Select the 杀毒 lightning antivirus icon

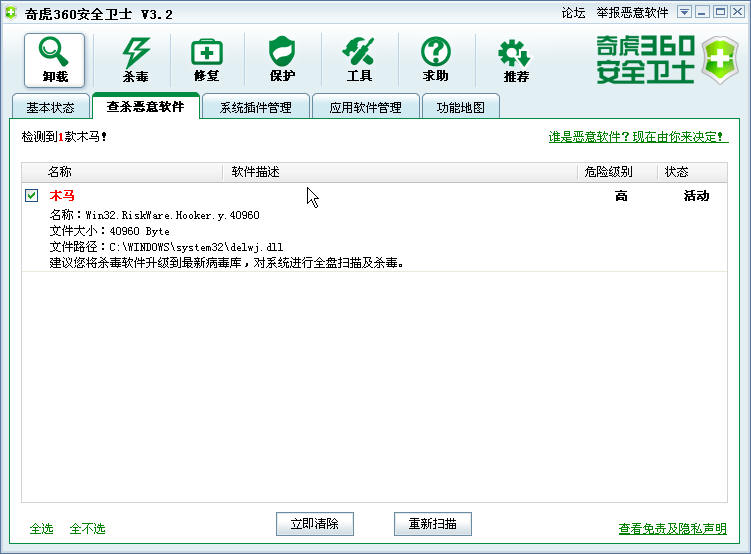[x=136, y=60]
